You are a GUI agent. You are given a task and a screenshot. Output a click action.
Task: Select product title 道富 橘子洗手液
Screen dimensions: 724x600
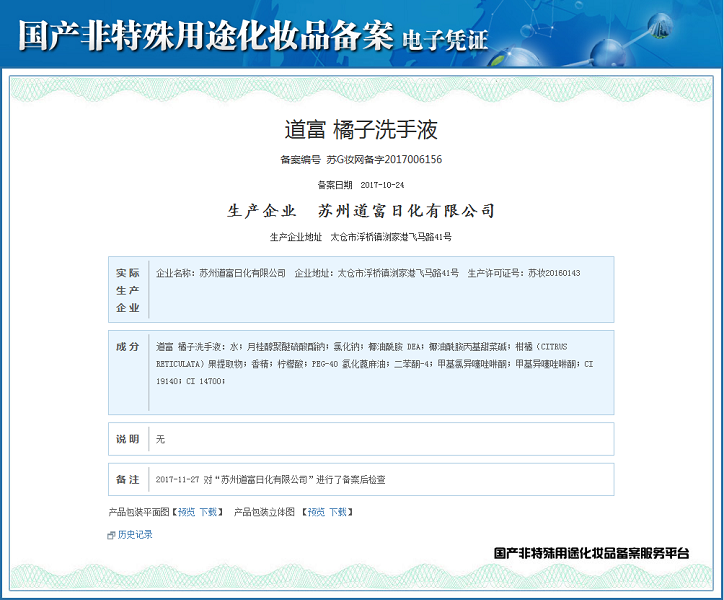pos(361,129)
